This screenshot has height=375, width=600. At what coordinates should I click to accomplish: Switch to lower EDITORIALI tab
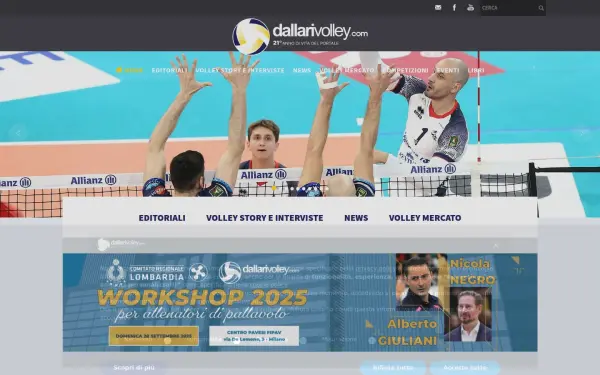coord(162,218)
